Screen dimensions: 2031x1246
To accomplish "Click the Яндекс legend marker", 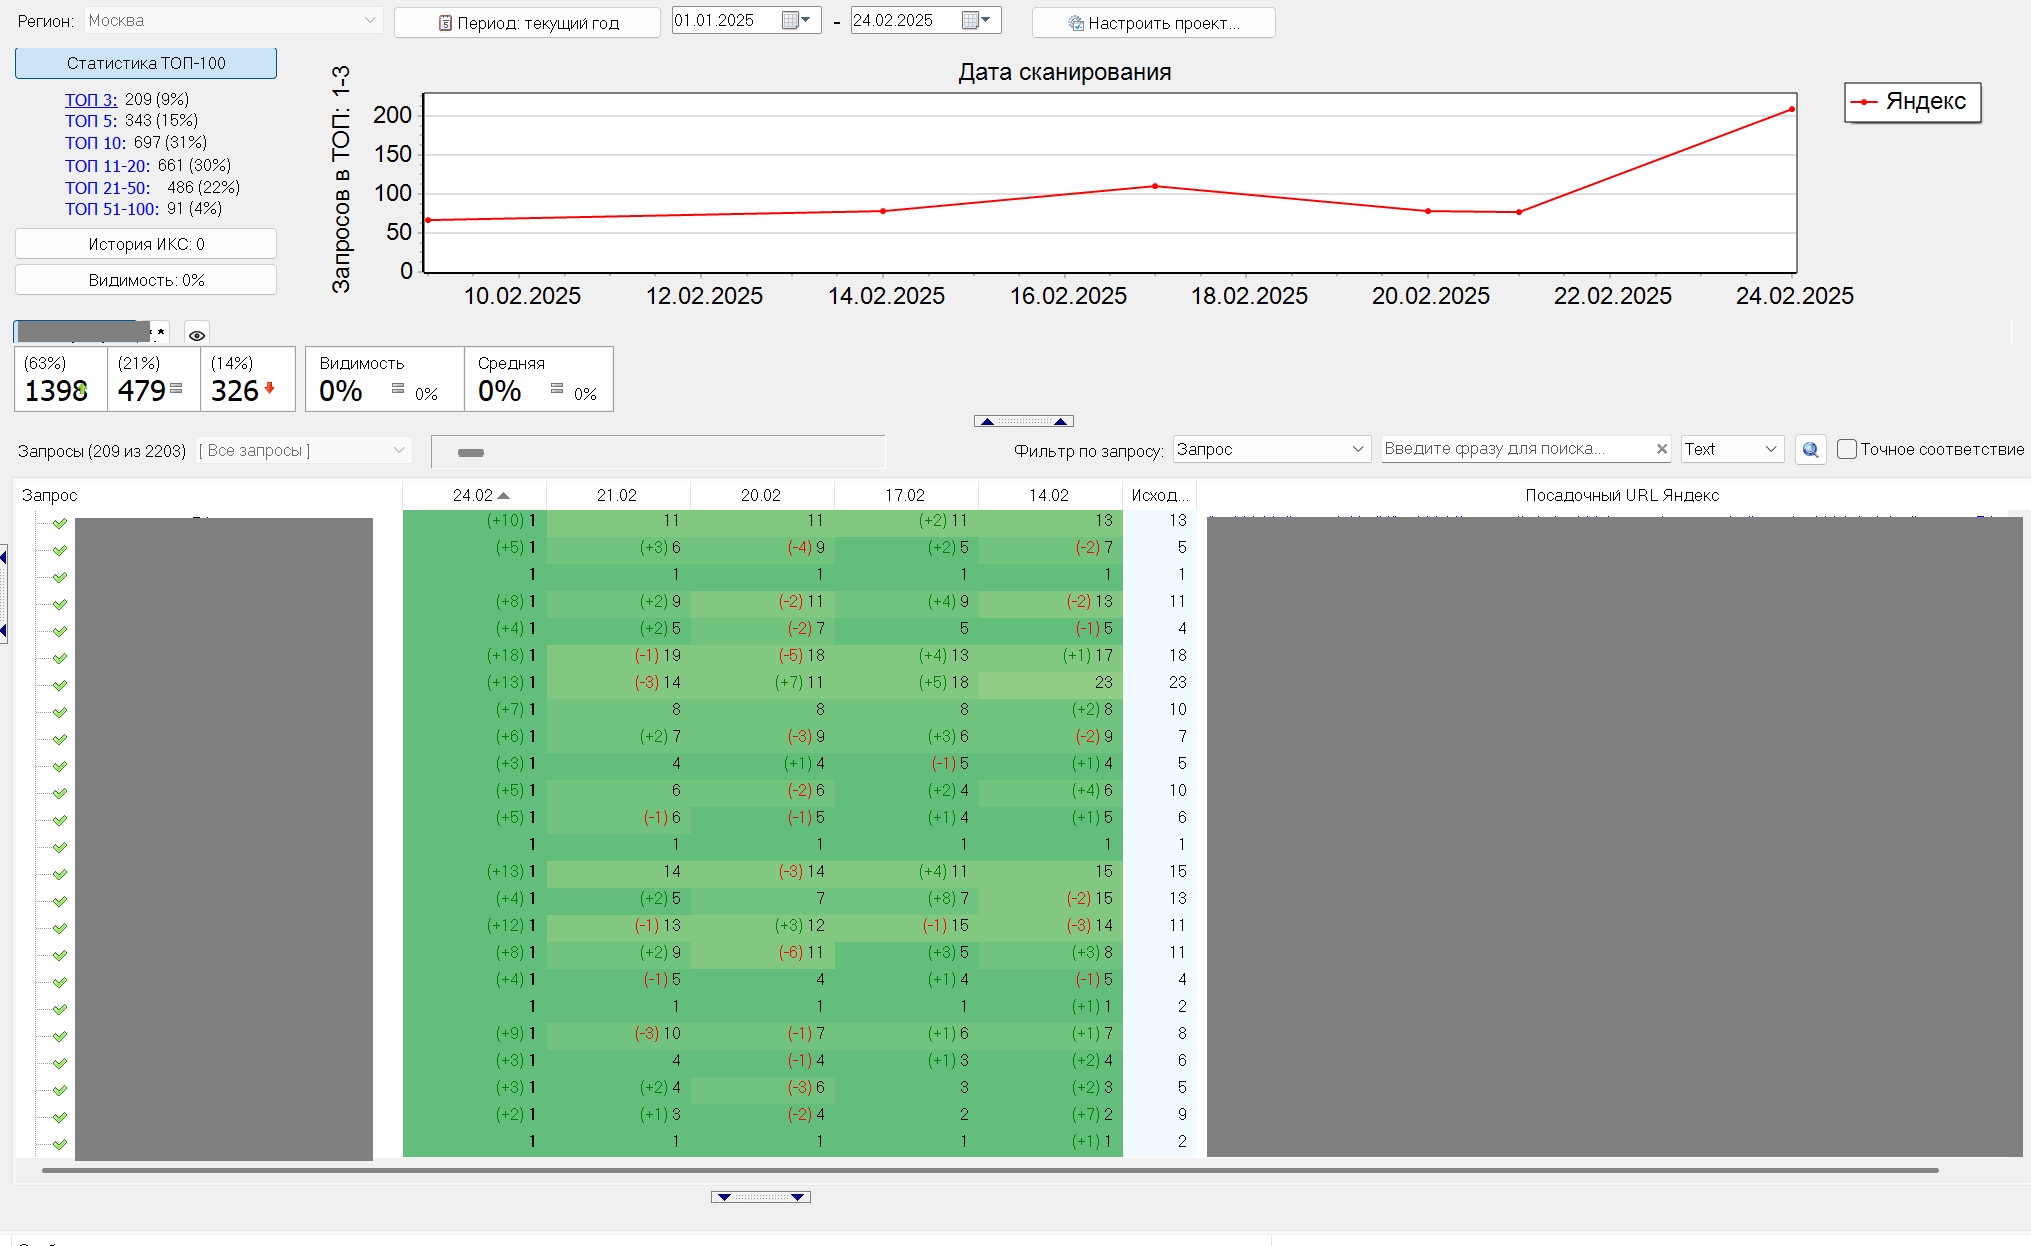I will point(1864,102).
